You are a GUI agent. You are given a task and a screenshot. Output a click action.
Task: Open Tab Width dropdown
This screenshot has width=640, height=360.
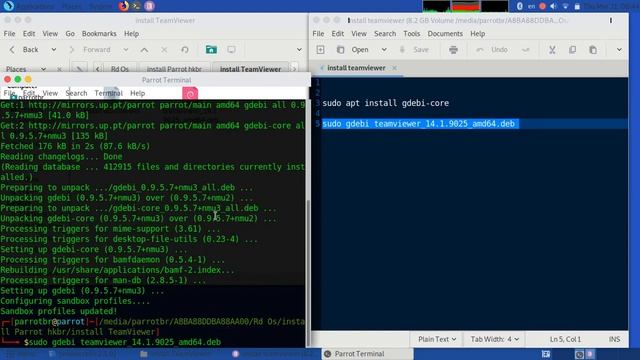494,339
